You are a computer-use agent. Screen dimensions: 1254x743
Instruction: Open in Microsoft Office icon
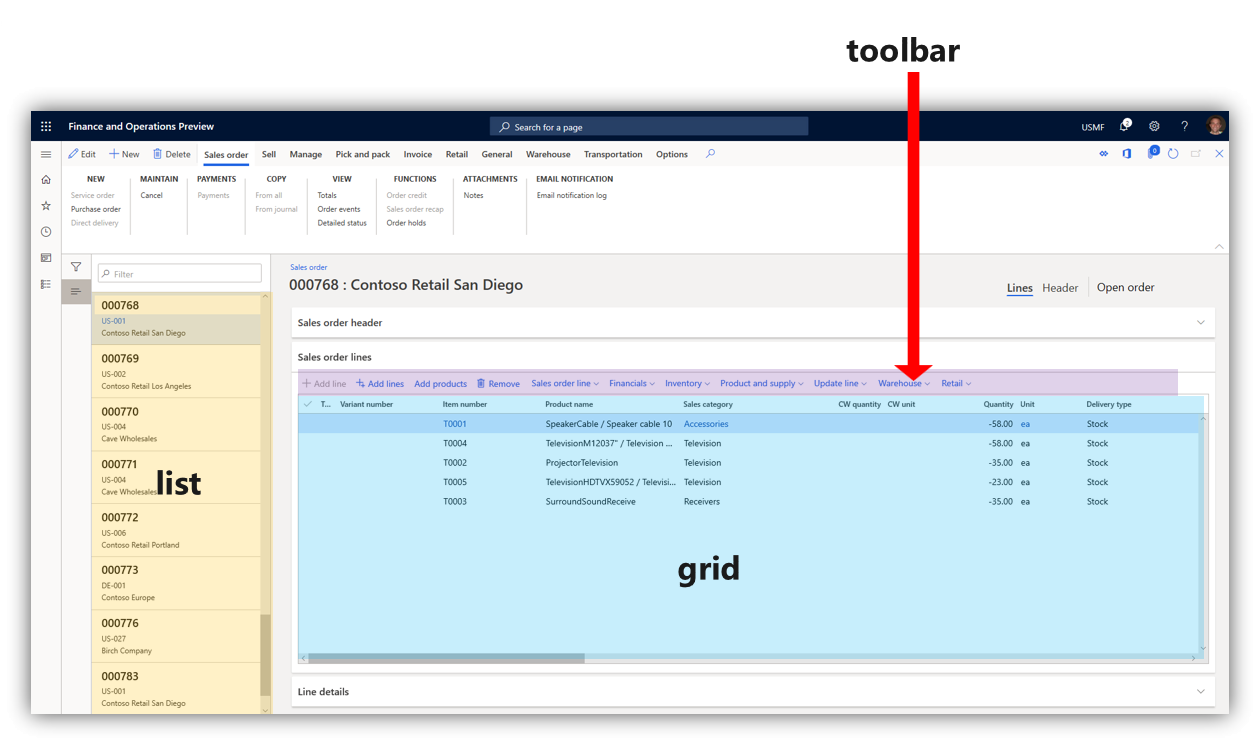pos(1127,154)
